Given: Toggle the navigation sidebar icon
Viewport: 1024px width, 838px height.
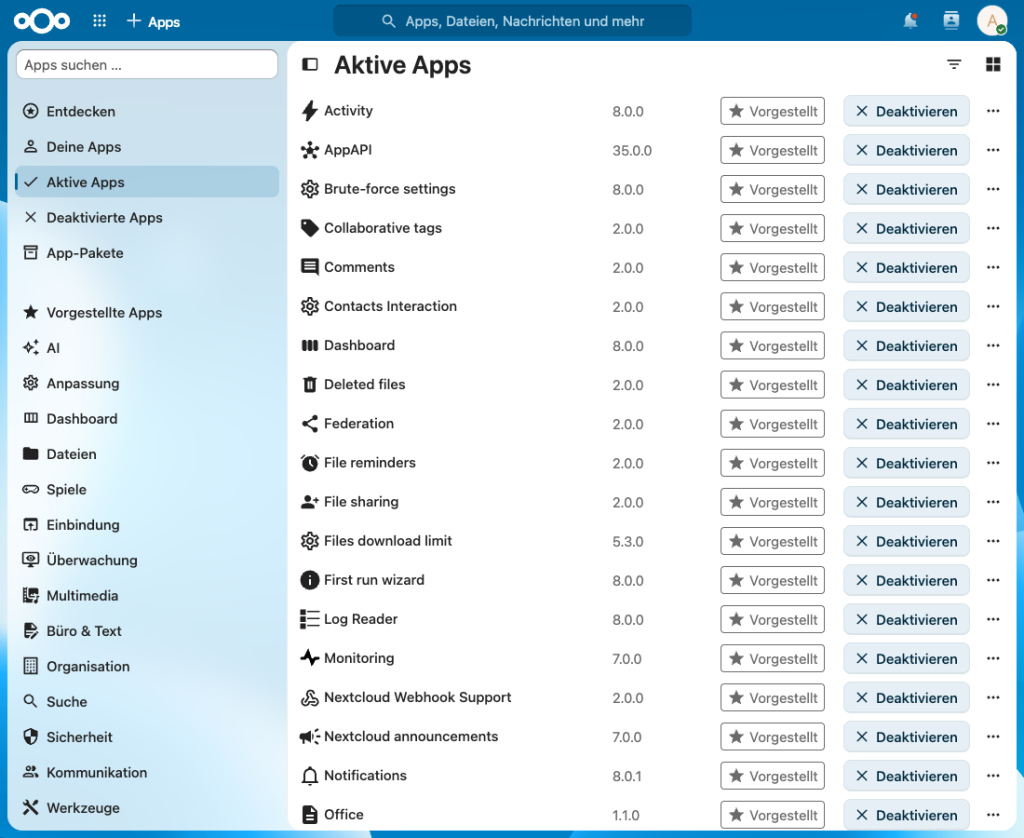Looking at the screenshot, I should pyautogui.click(x=310, y=65).
